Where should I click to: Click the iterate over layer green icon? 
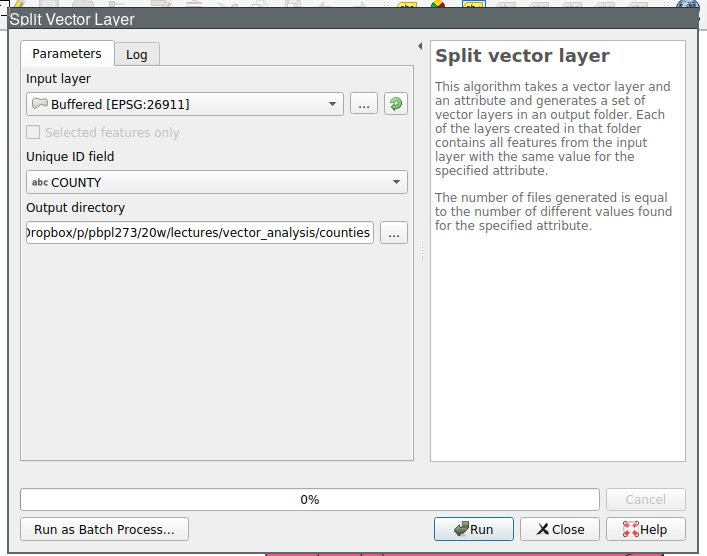coord(396,104)
